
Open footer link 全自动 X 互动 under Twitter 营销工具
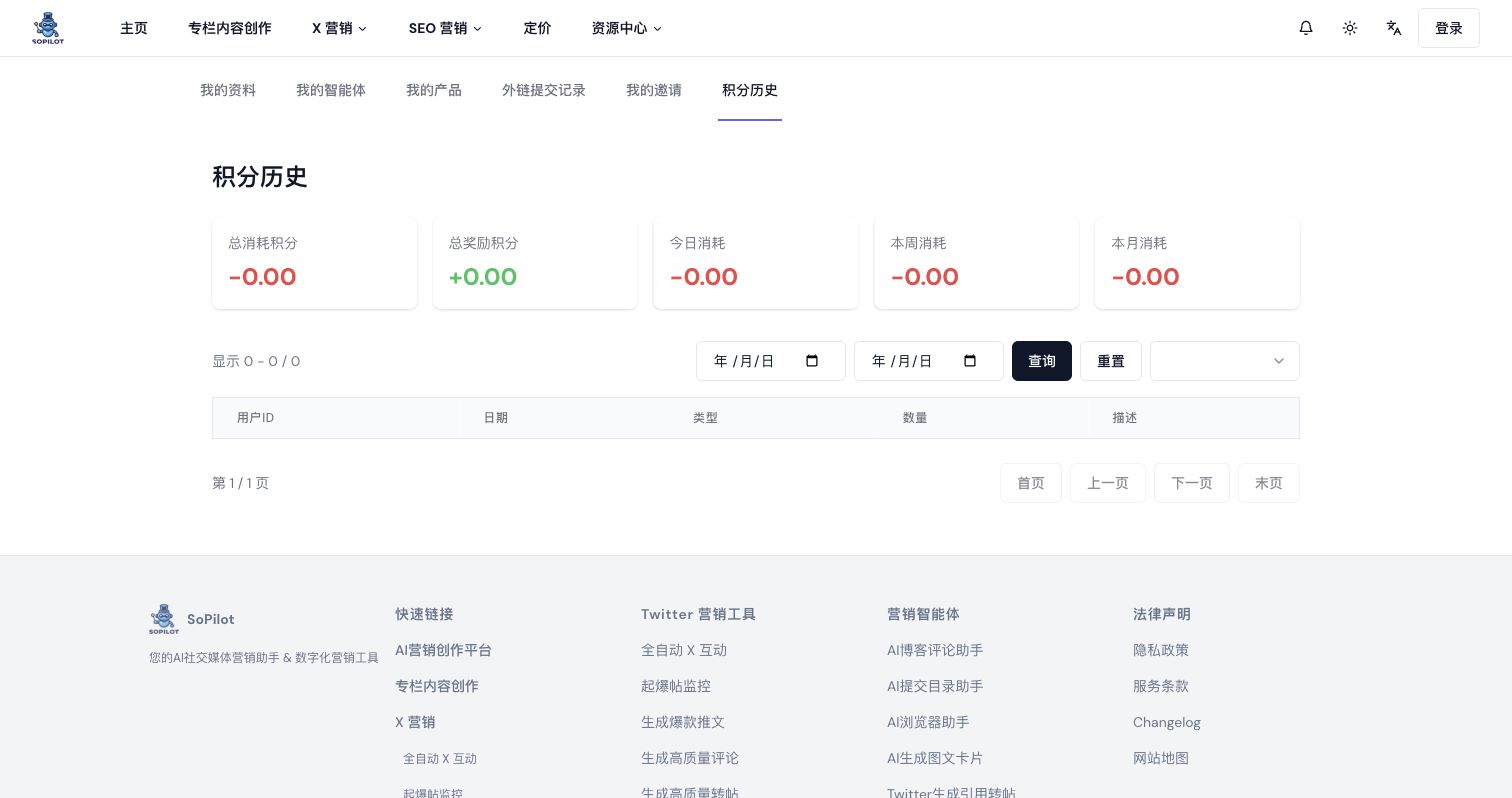click(684, 650)
